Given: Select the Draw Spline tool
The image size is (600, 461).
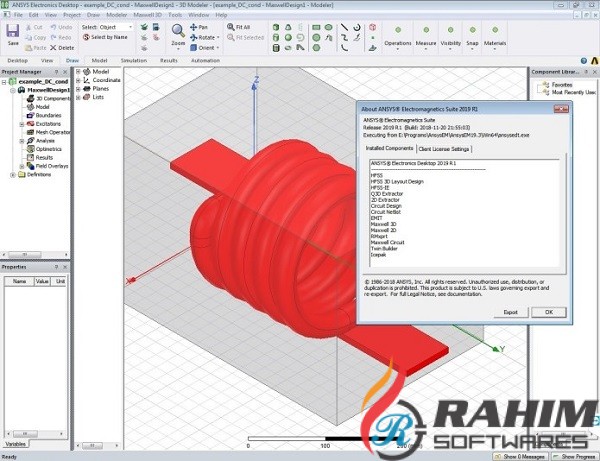Looking at the screenshot, I should pyautogui.click(x=344, y=37).
